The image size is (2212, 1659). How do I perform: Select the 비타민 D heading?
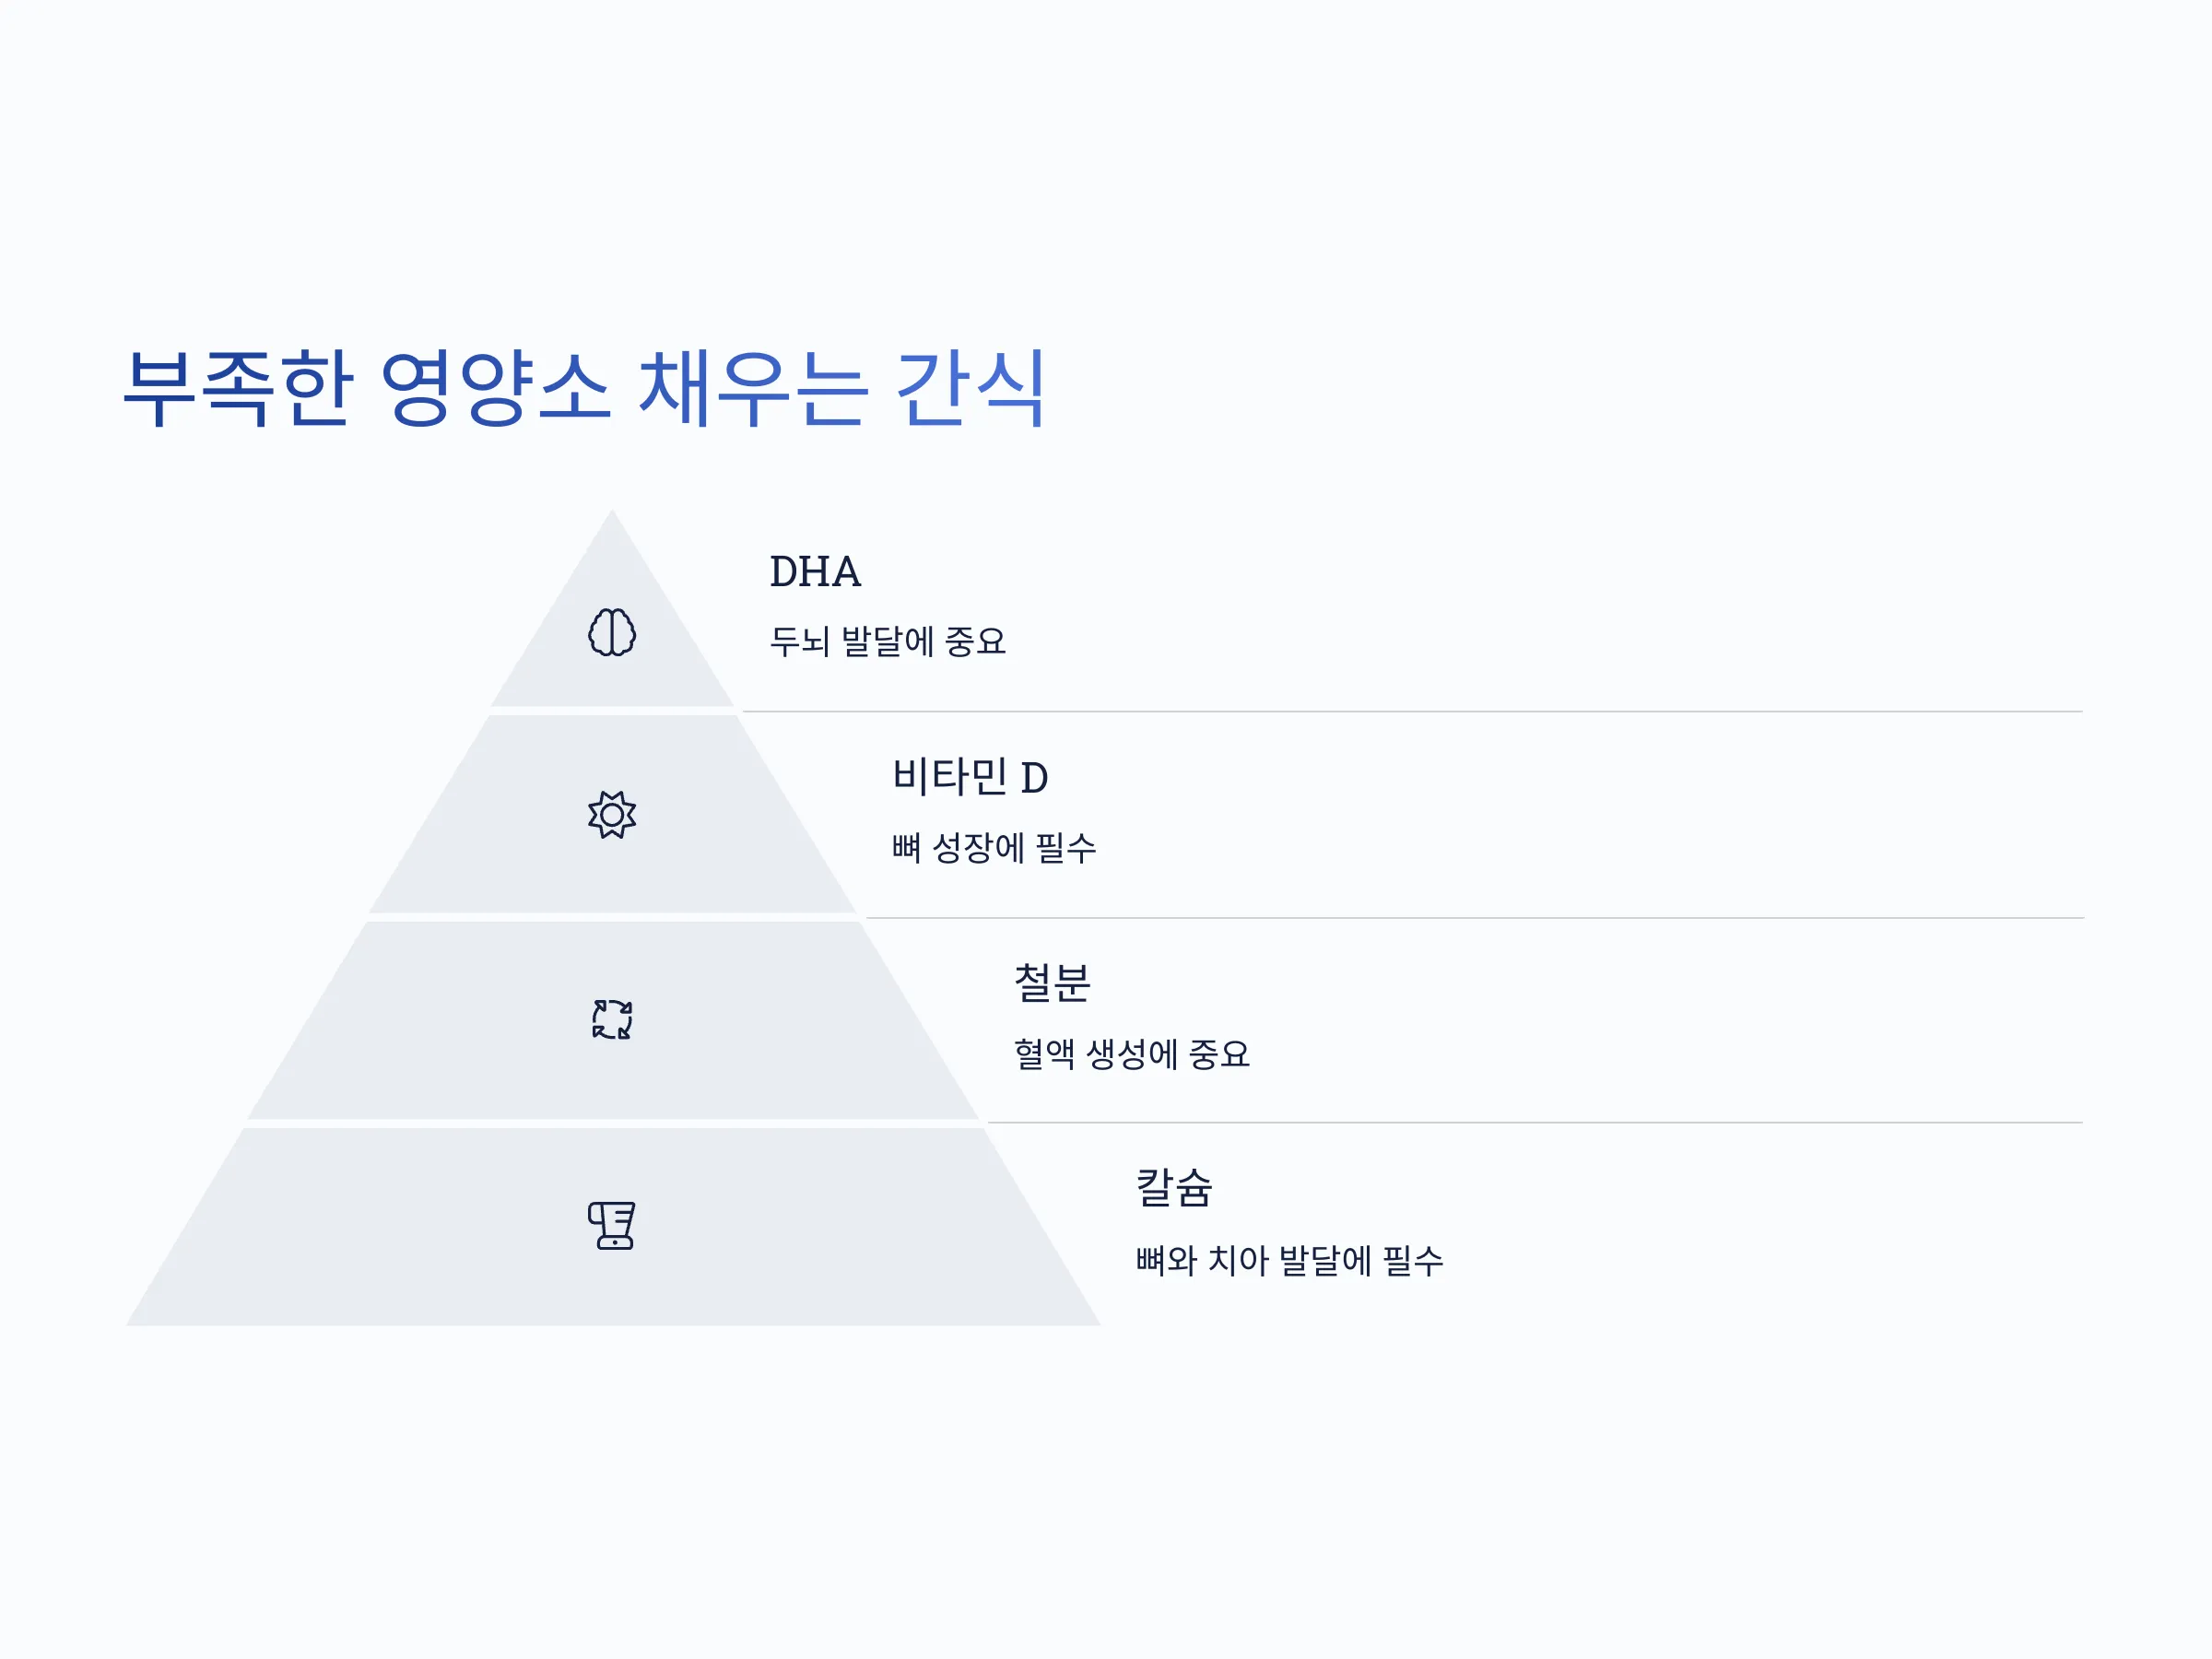click(970, 777)
